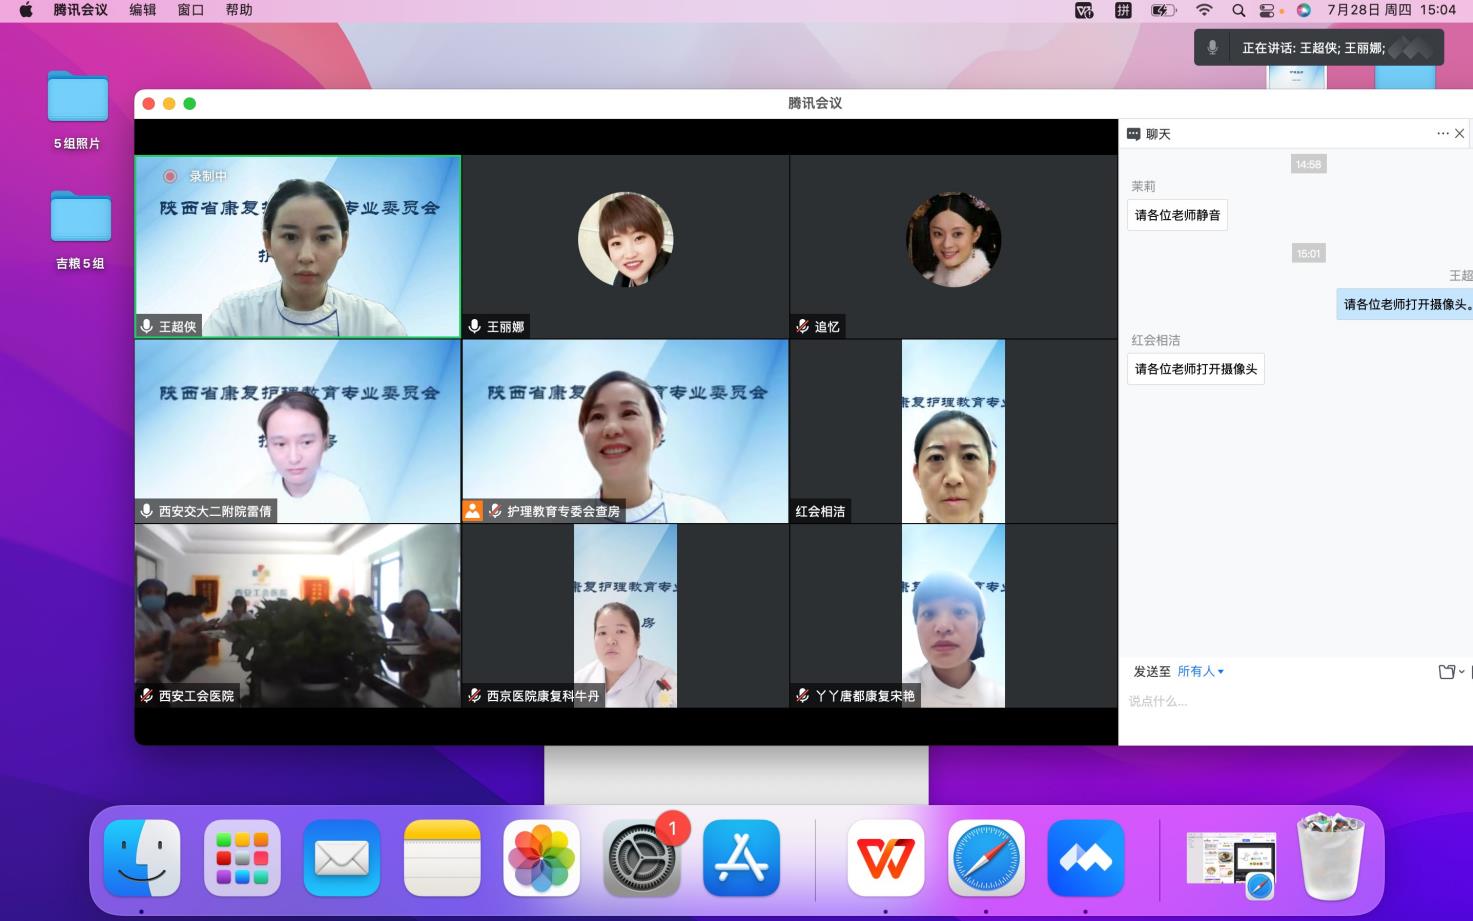
Task: Close the 聊天 chat panel
Action: (x=1460, y=133)
